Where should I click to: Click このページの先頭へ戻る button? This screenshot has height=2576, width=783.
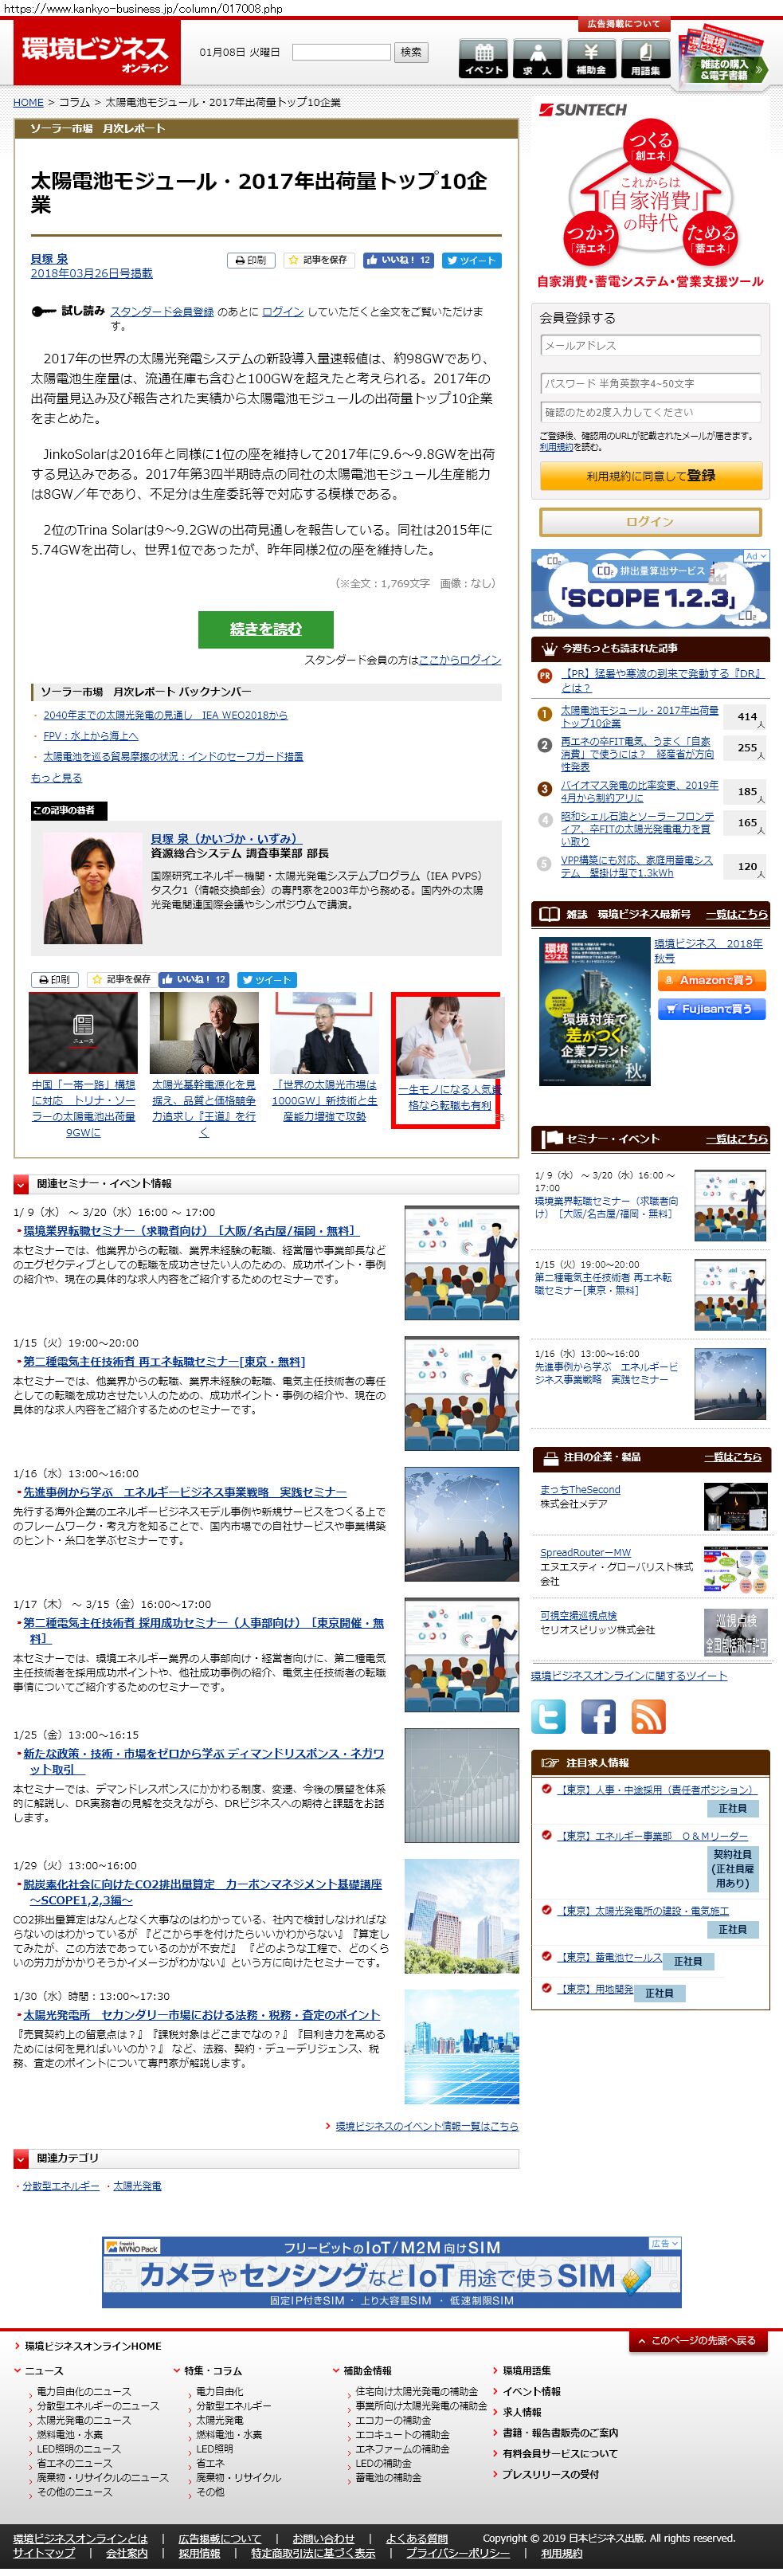click(699, 2340)
